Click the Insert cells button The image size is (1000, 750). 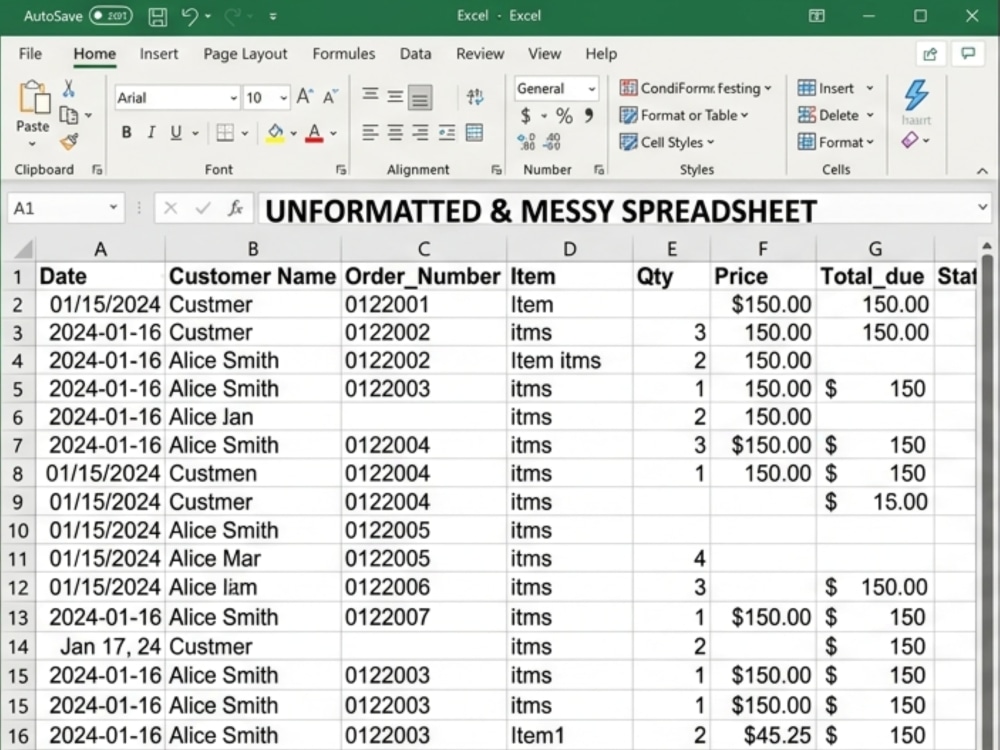pos(834,88)
